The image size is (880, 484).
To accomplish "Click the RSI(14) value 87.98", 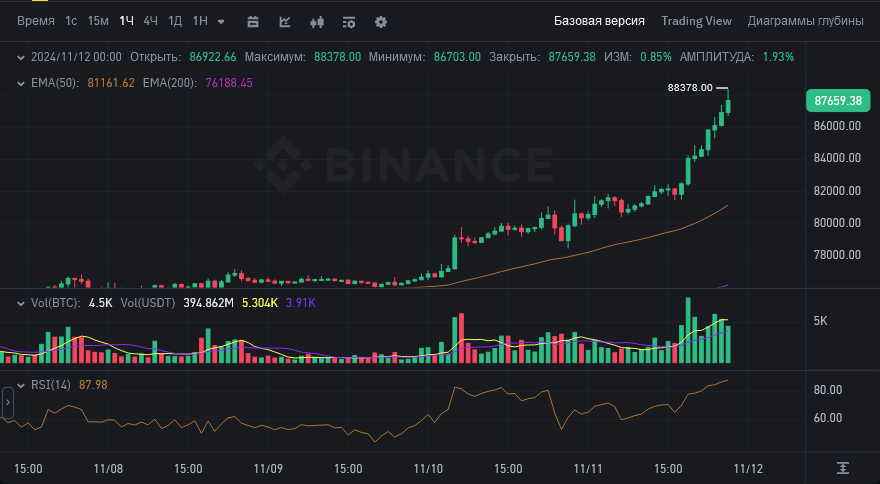I will point(93,385).
